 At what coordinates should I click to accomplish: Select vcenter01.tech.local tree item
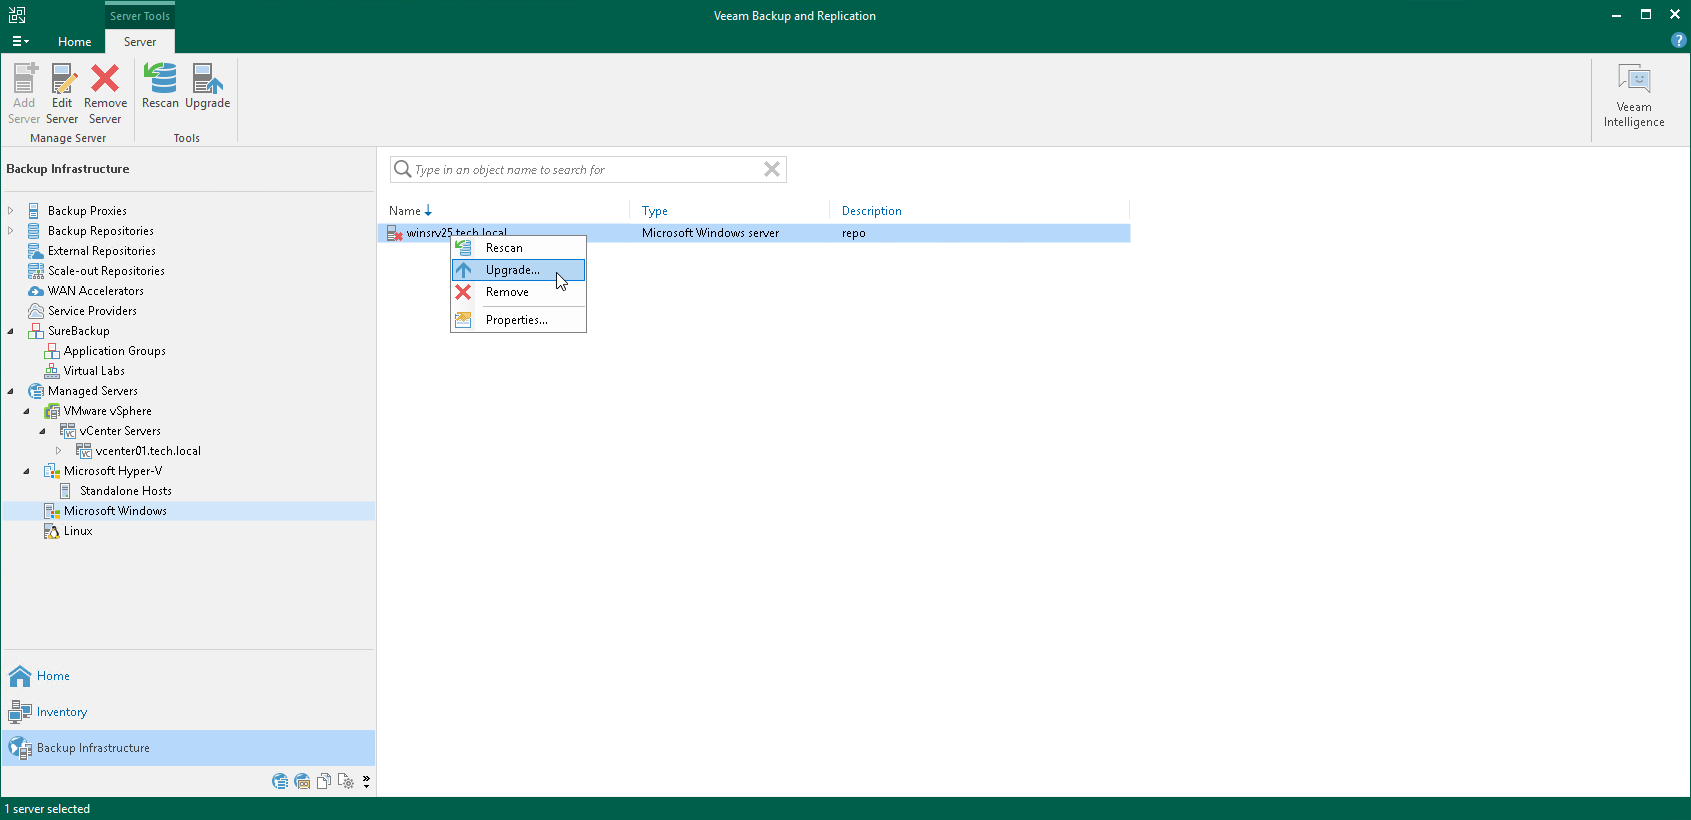[148, 451]
